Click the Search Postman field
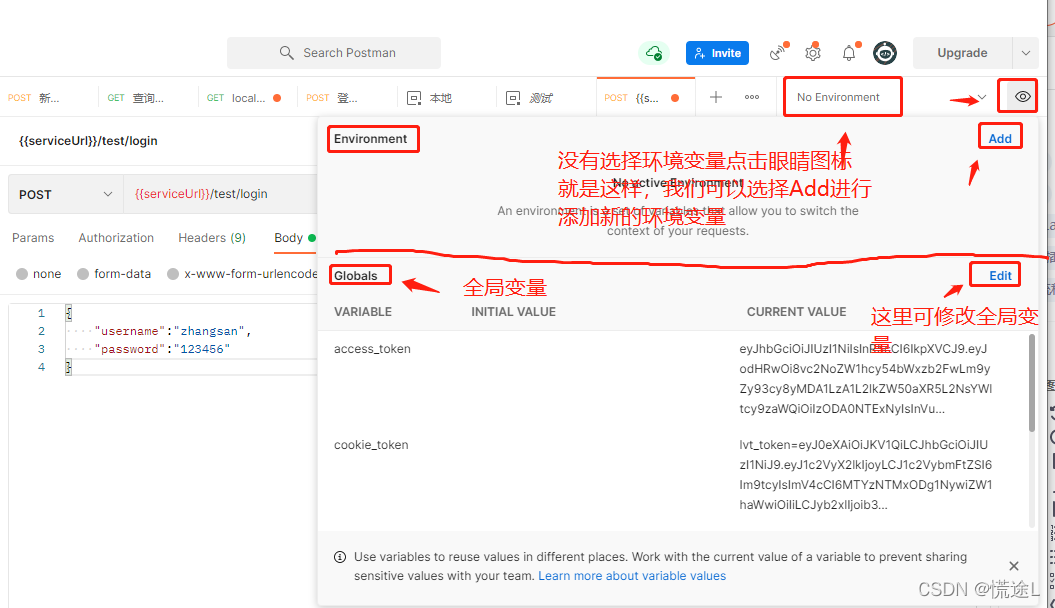The height and width of the screenshot is (608, 1055). (x=334, y=52)
